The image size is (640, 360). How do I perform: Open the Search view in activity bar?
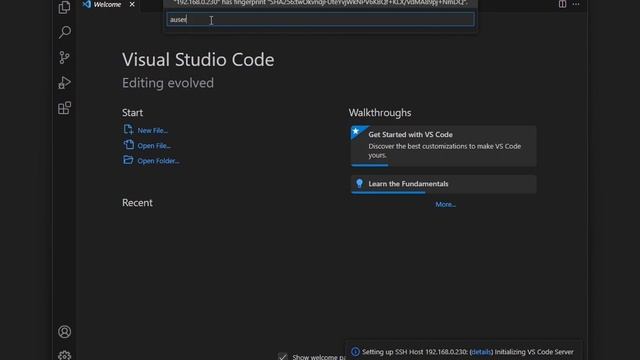pyautogui.click(x=64, y=32)
